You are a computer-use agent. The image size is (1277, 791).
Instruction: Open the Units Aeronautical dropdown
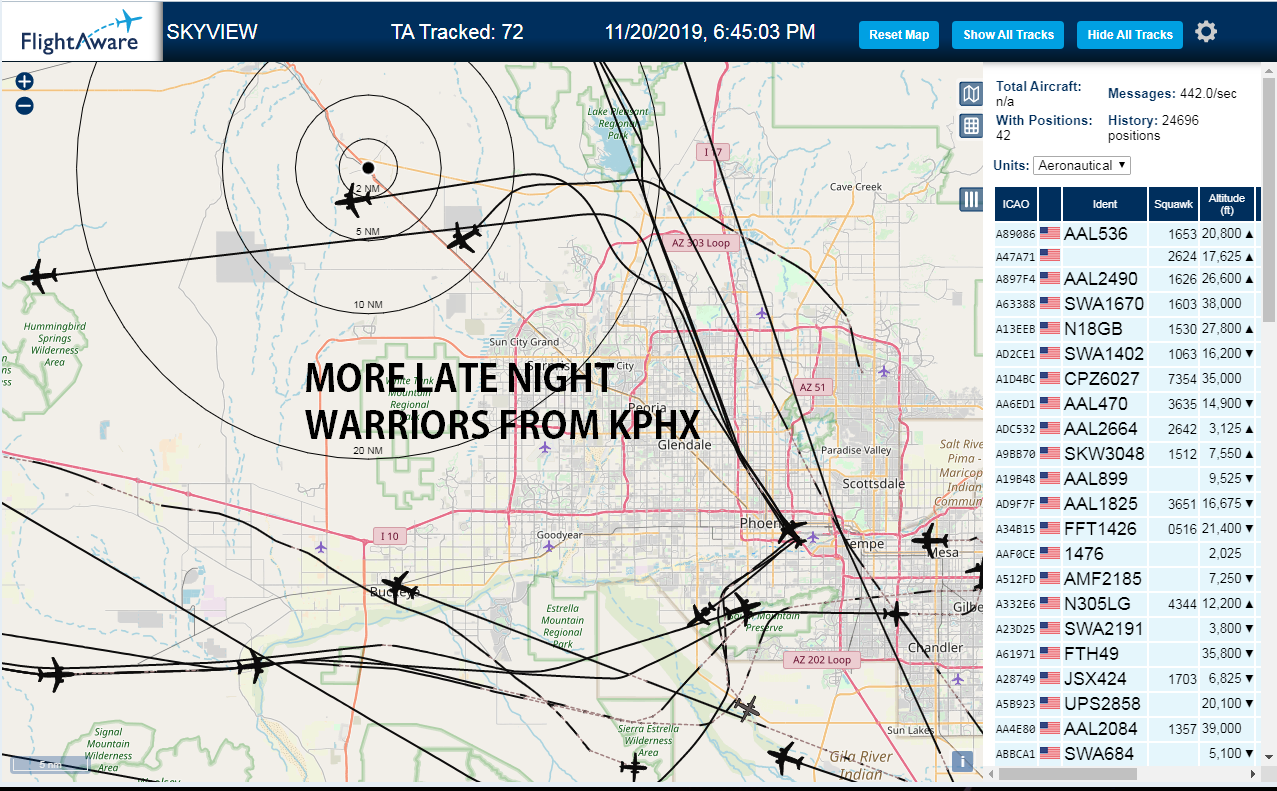click(x=1081, y=165)
